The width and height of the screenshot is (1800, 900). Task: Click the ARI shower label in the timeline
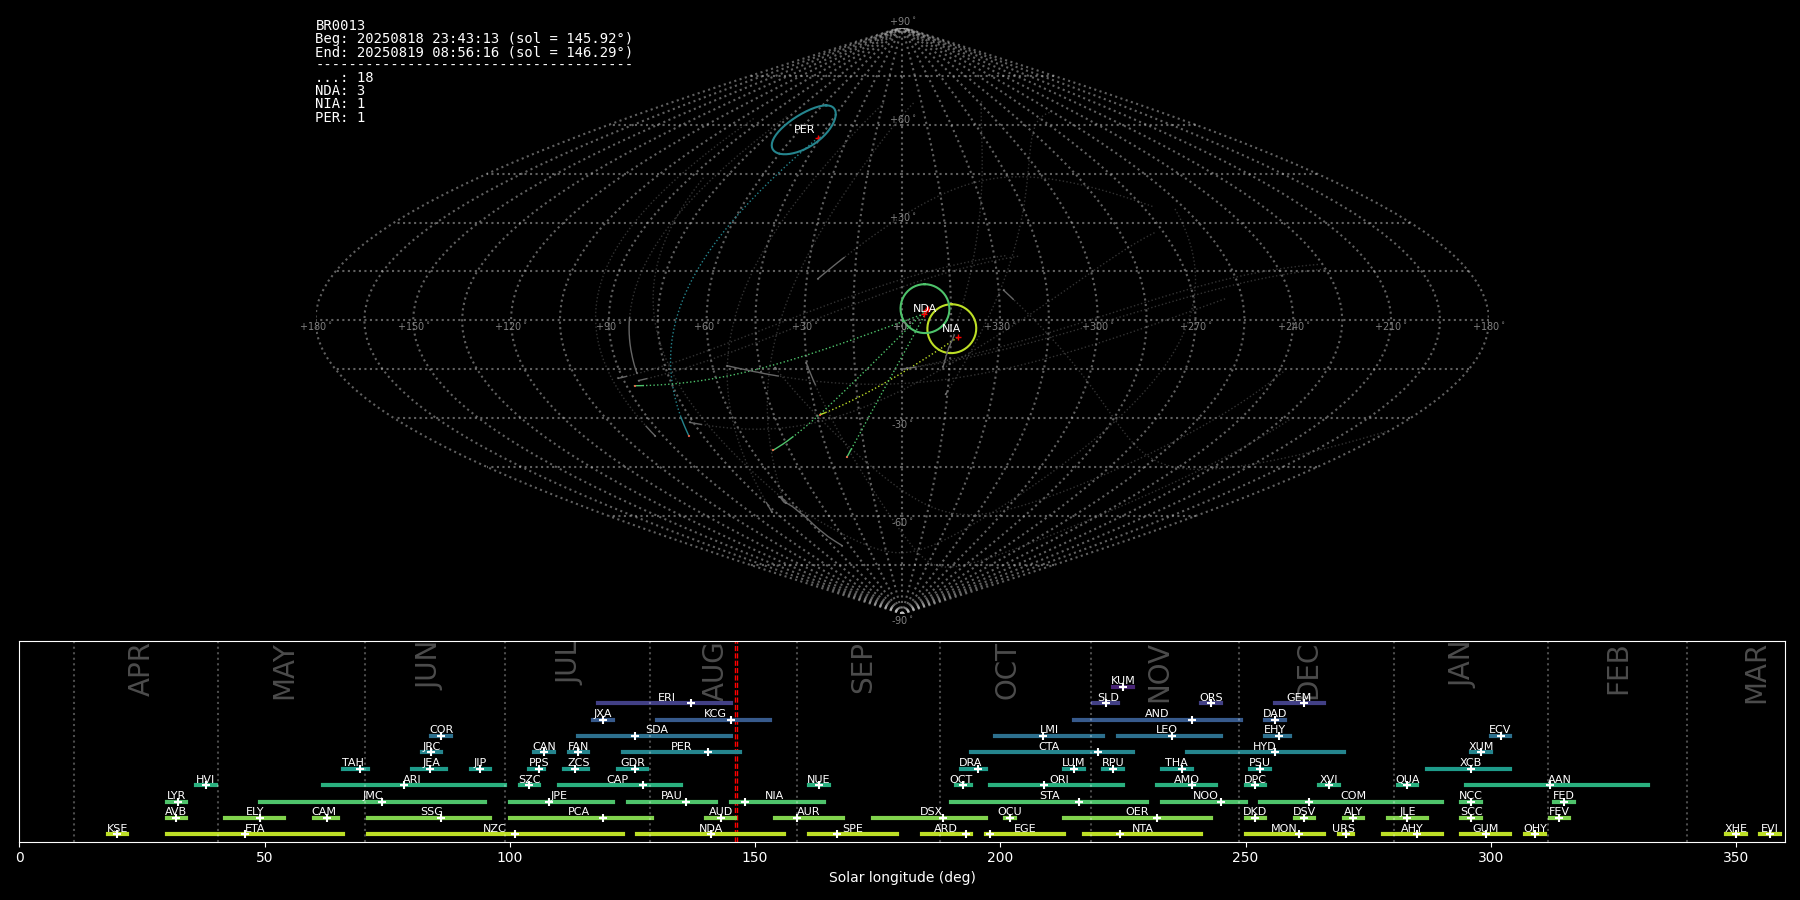pyautogui.click(x=412, y=780)
